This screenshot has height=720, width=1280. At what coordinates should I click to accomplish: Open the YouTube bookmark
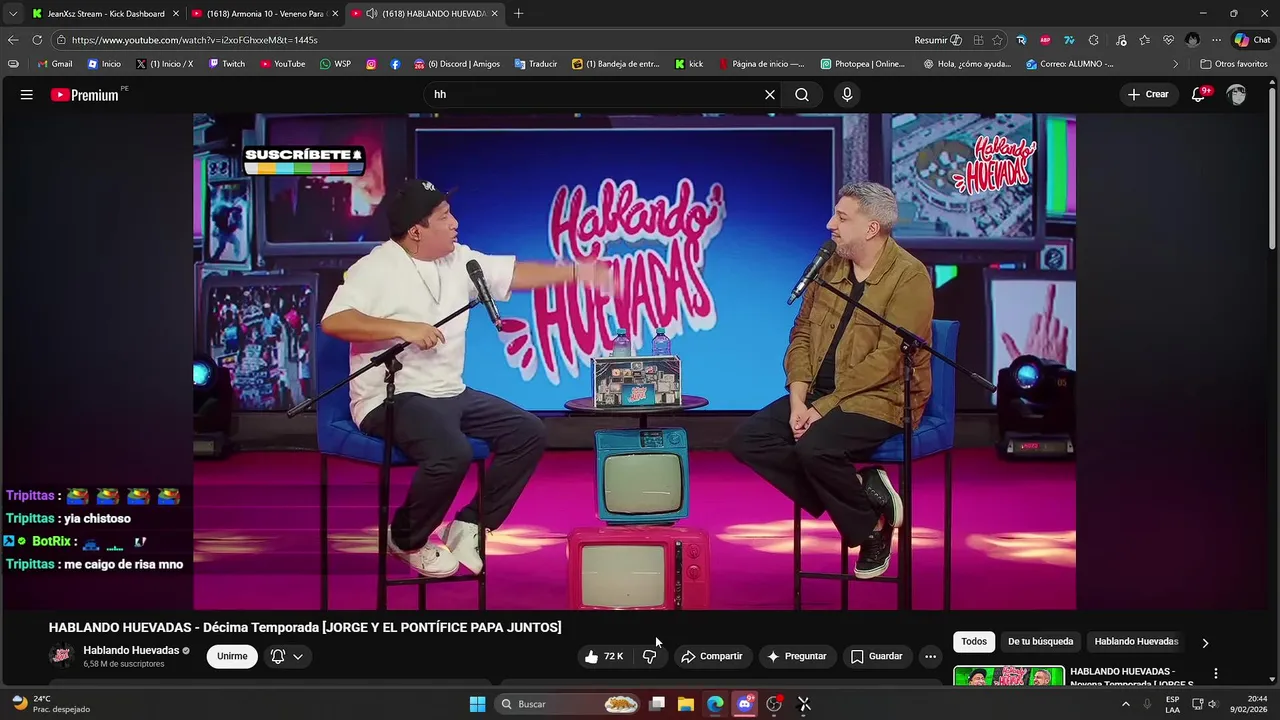coord(283,64)
